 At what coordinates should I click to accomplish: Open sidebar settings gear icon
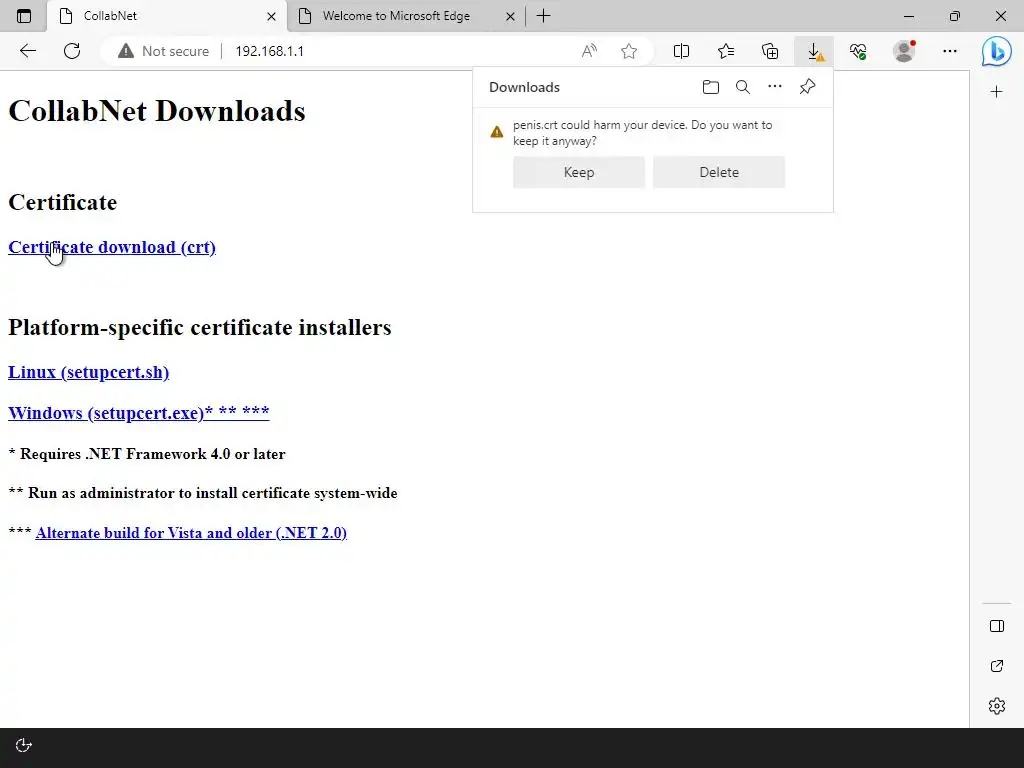pos(997,706)
